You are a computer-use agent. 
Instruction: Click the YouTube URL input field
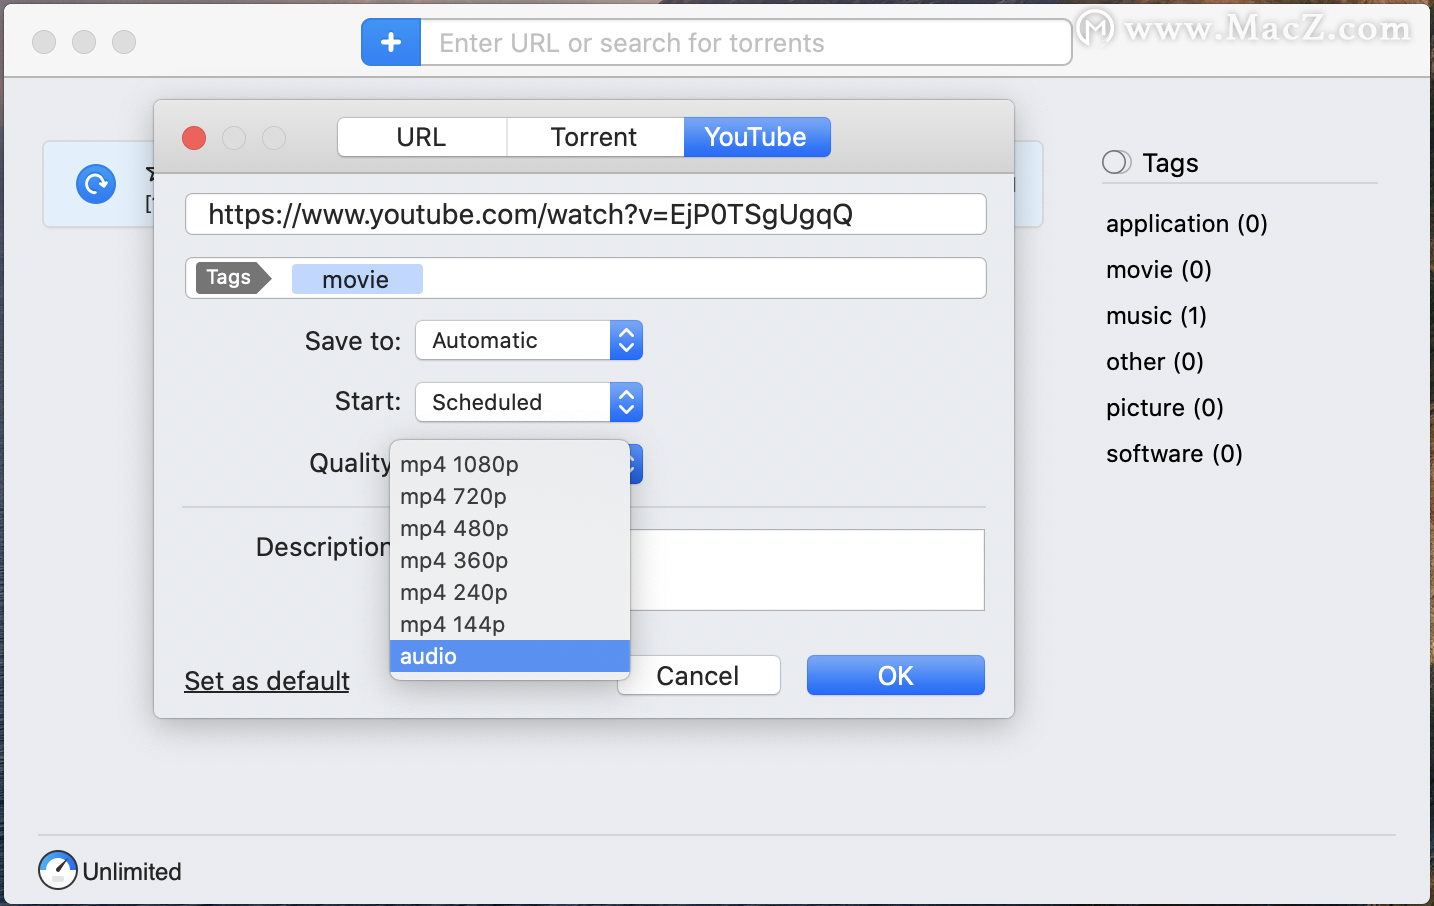click(x=585, y=214)
